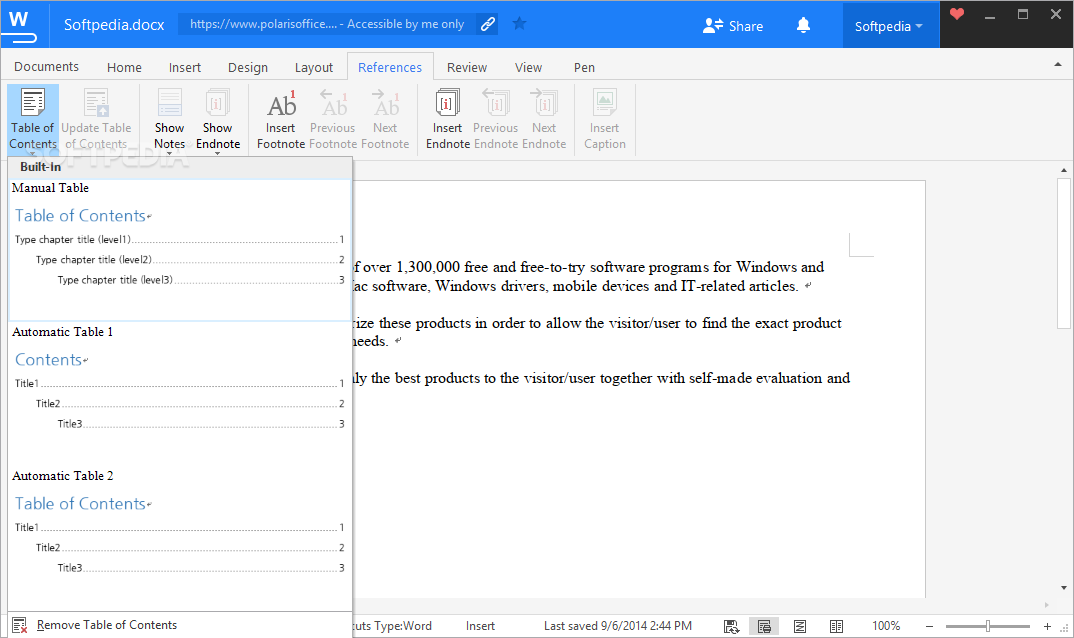Jump to the Next Endnote
The height and width of the screenshot is (638, 1074).
(544, 118)
